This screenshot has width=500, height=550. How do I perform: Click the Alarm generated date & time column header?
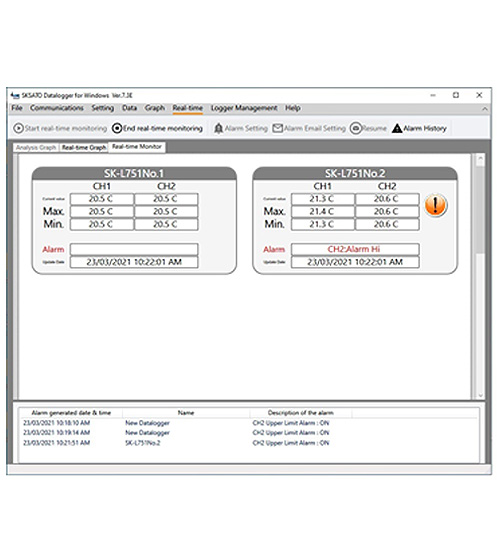(x=71, y=413)
